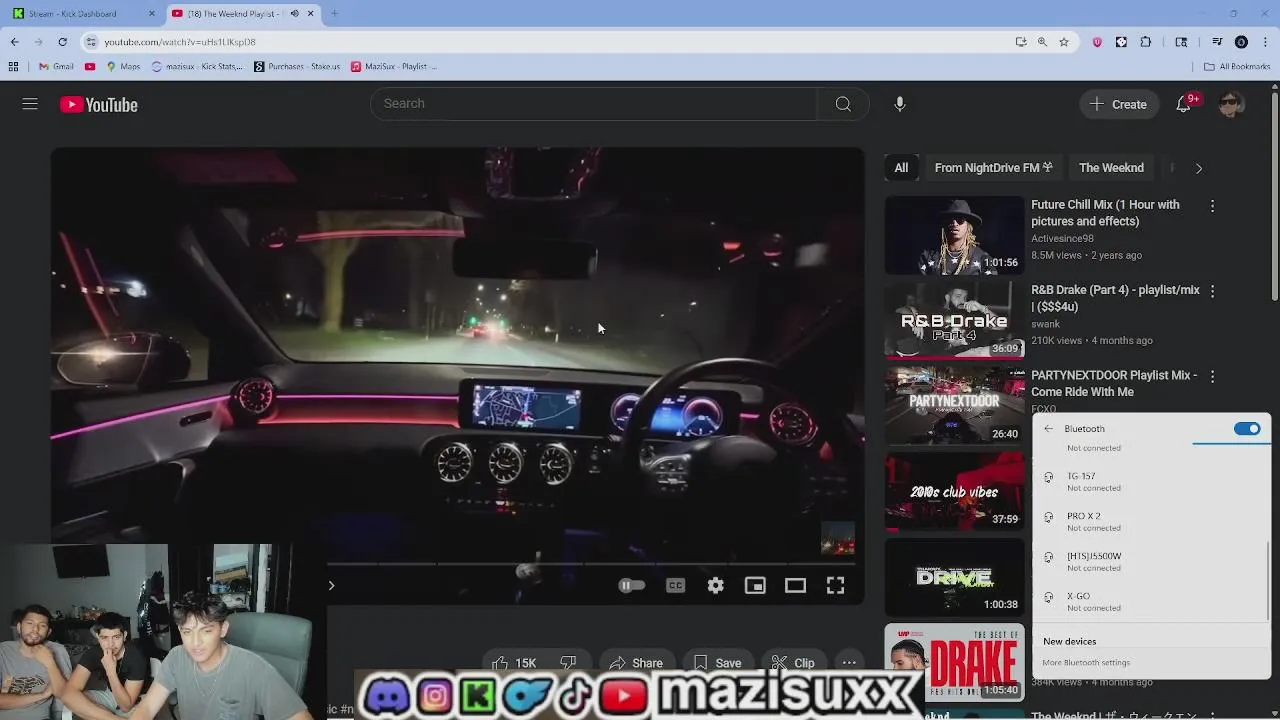Switch to Stream - Kick Dashboard tab
The image size is (1280, 720).
pyautogui.click(x=85, y=14)
